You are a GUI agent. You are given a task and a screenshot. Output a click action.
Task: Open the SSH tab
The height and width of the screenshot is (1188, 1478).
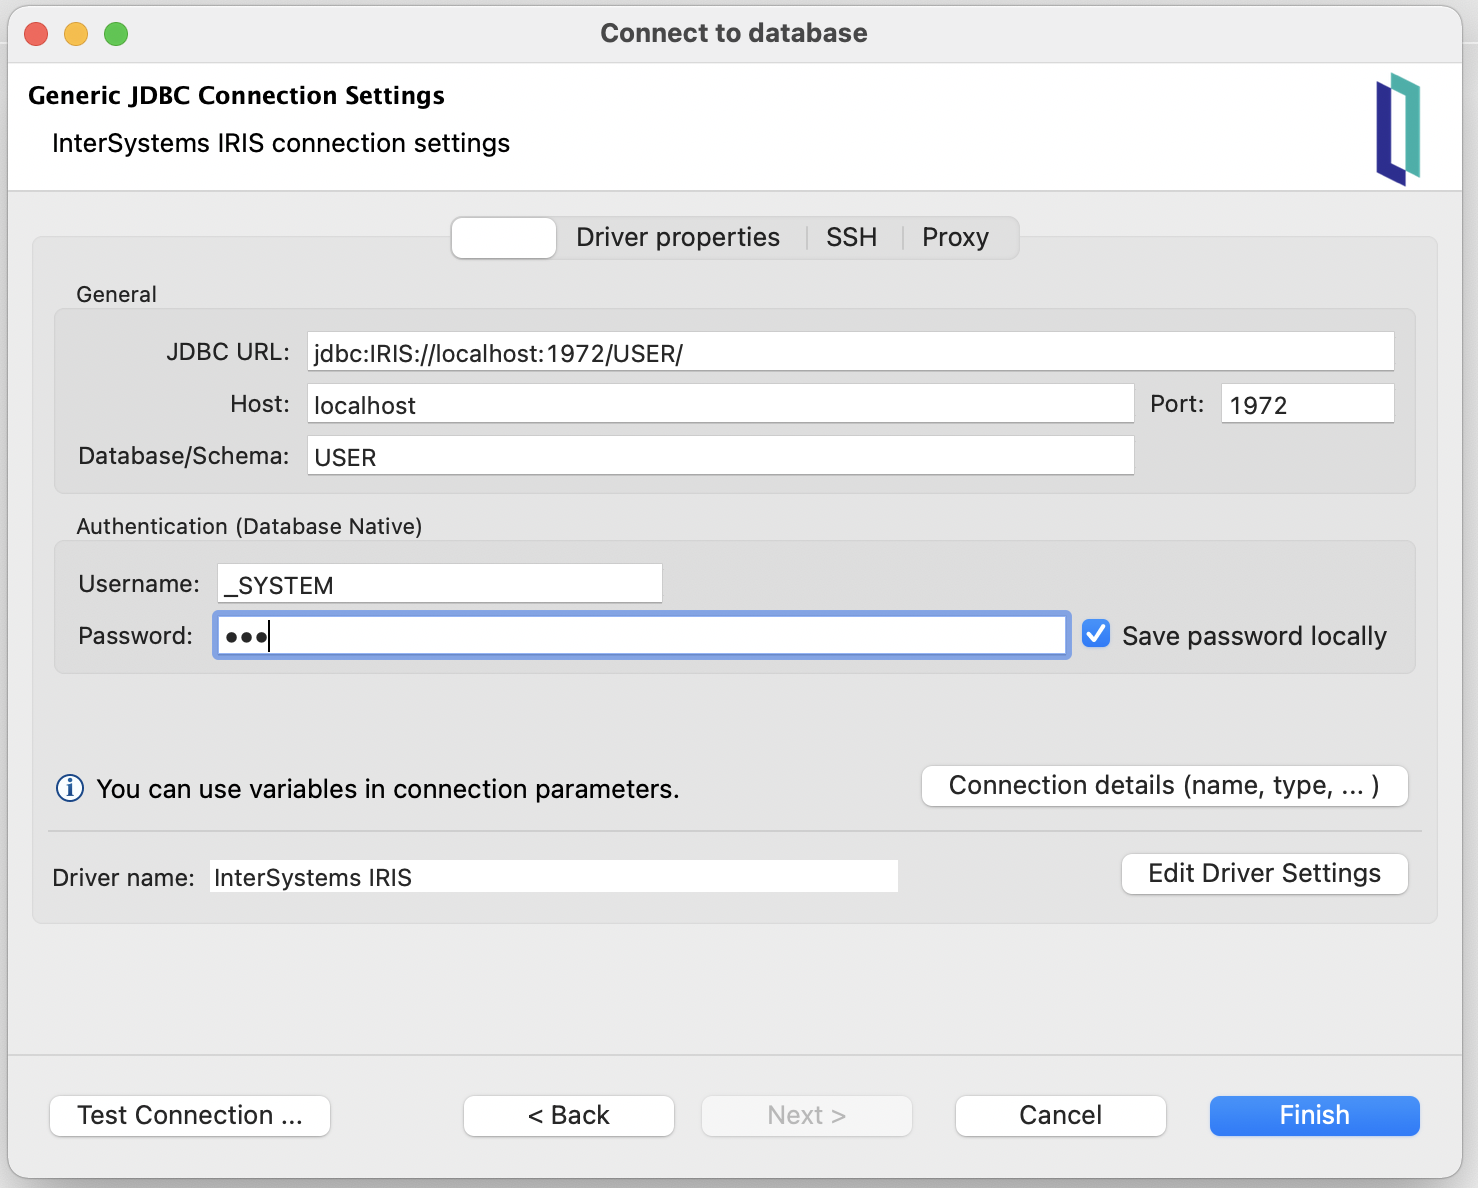(x=851, y=238)
